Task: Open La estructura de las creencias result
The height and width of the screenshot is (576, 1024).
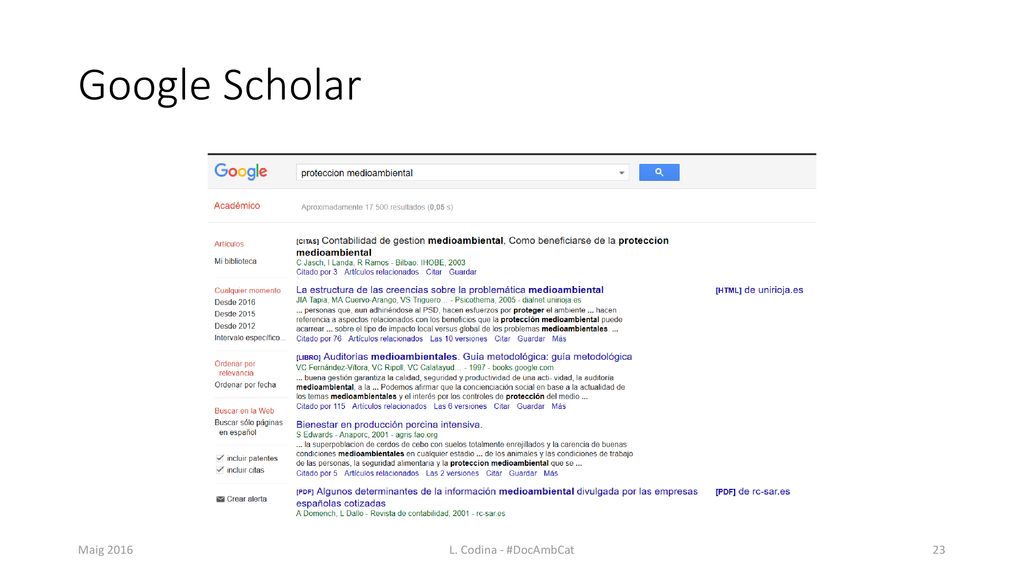Action: [450, 289]
